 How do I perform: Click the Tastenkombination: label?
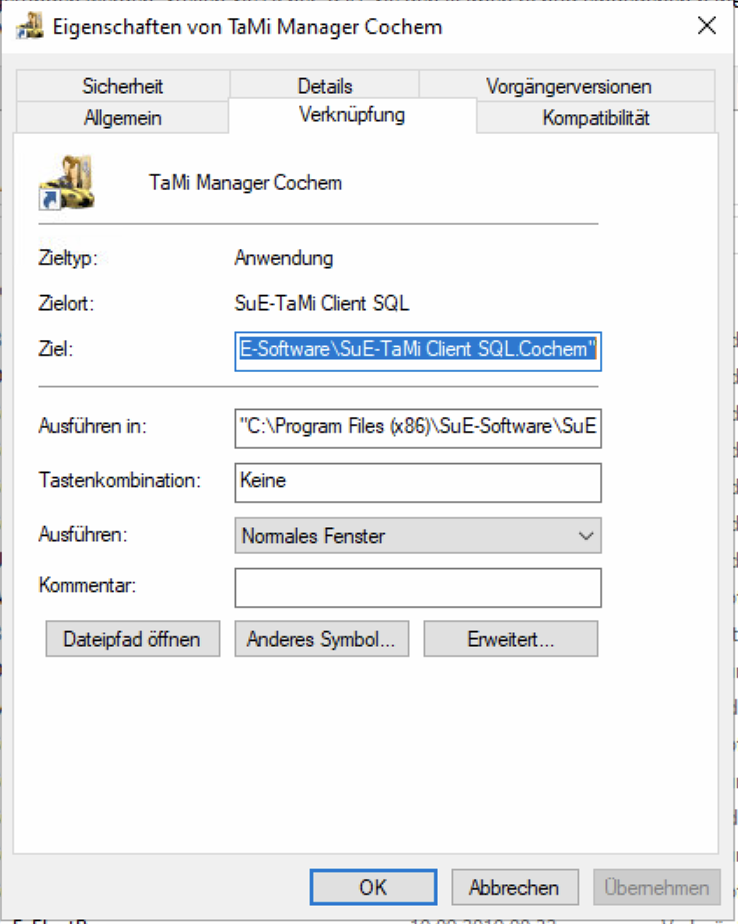(120, 480)
